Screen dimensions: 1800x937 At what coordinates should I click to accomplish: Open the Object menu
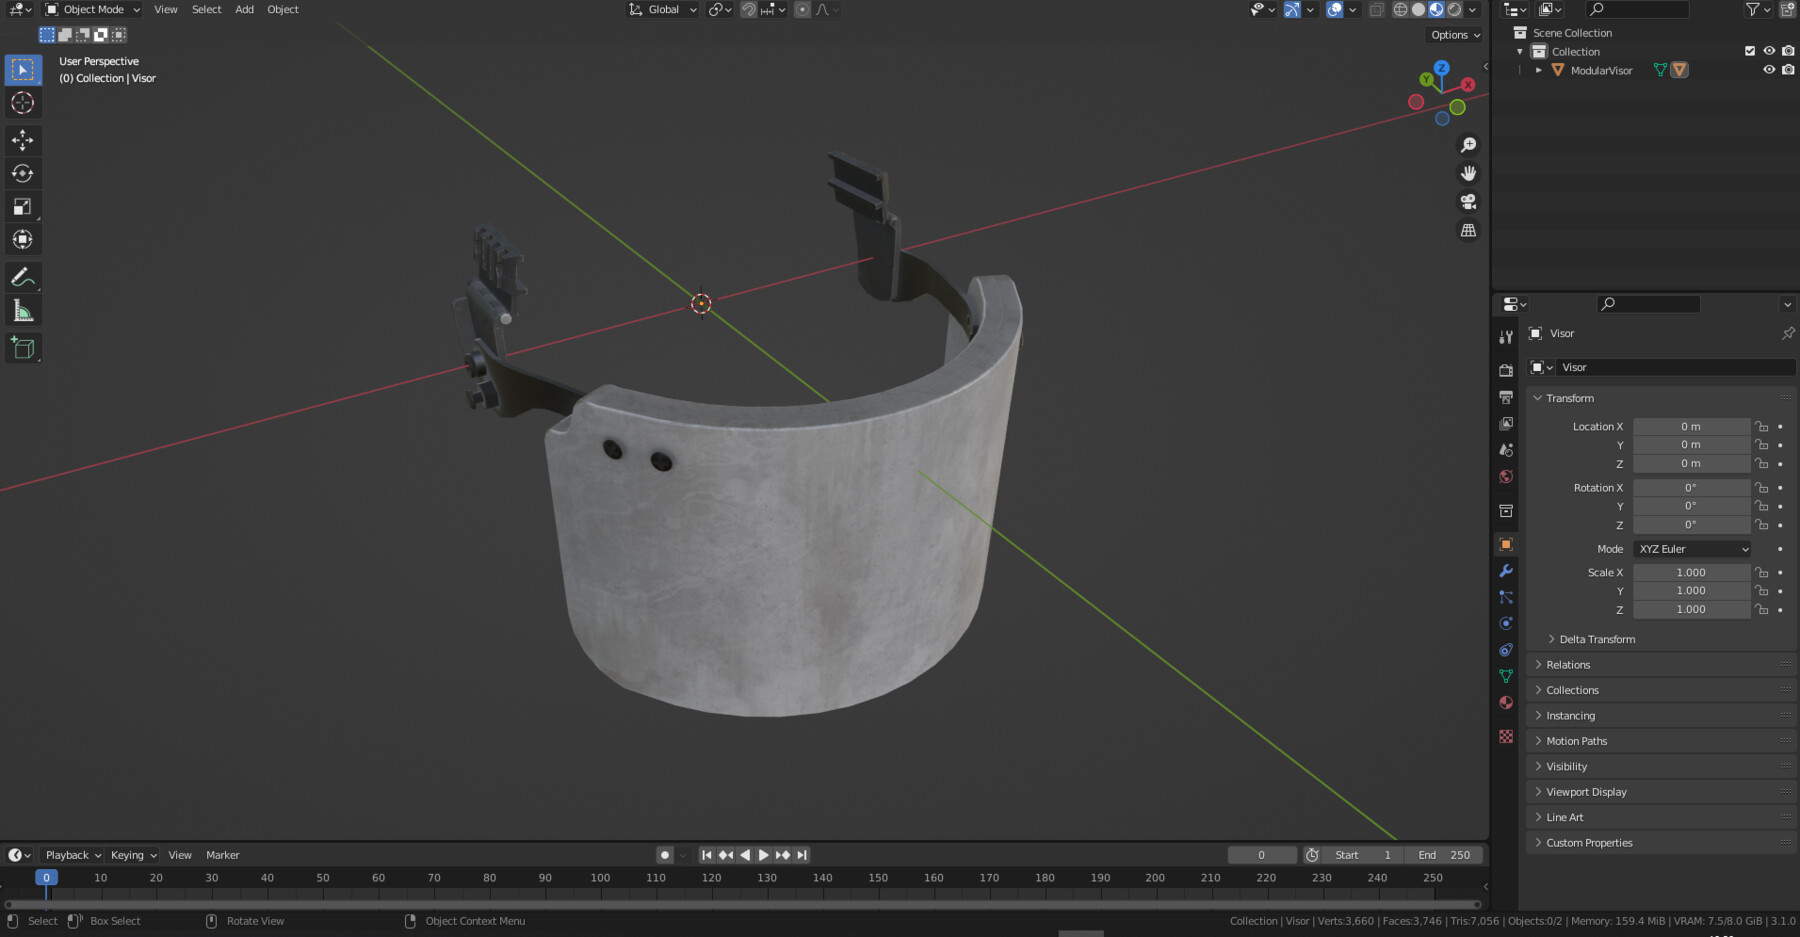(282, 9)
